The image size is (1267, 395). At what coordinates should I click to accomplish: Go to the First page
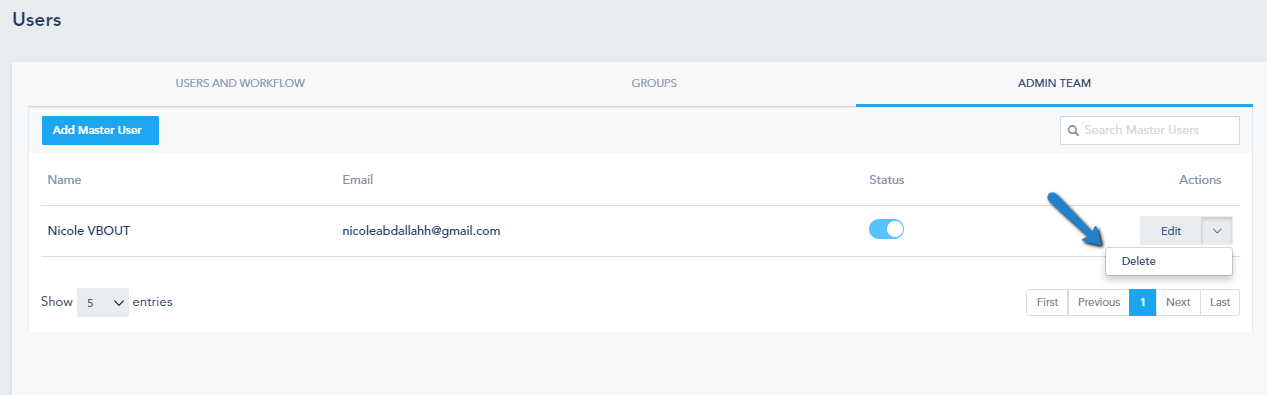coord(1047,302)
